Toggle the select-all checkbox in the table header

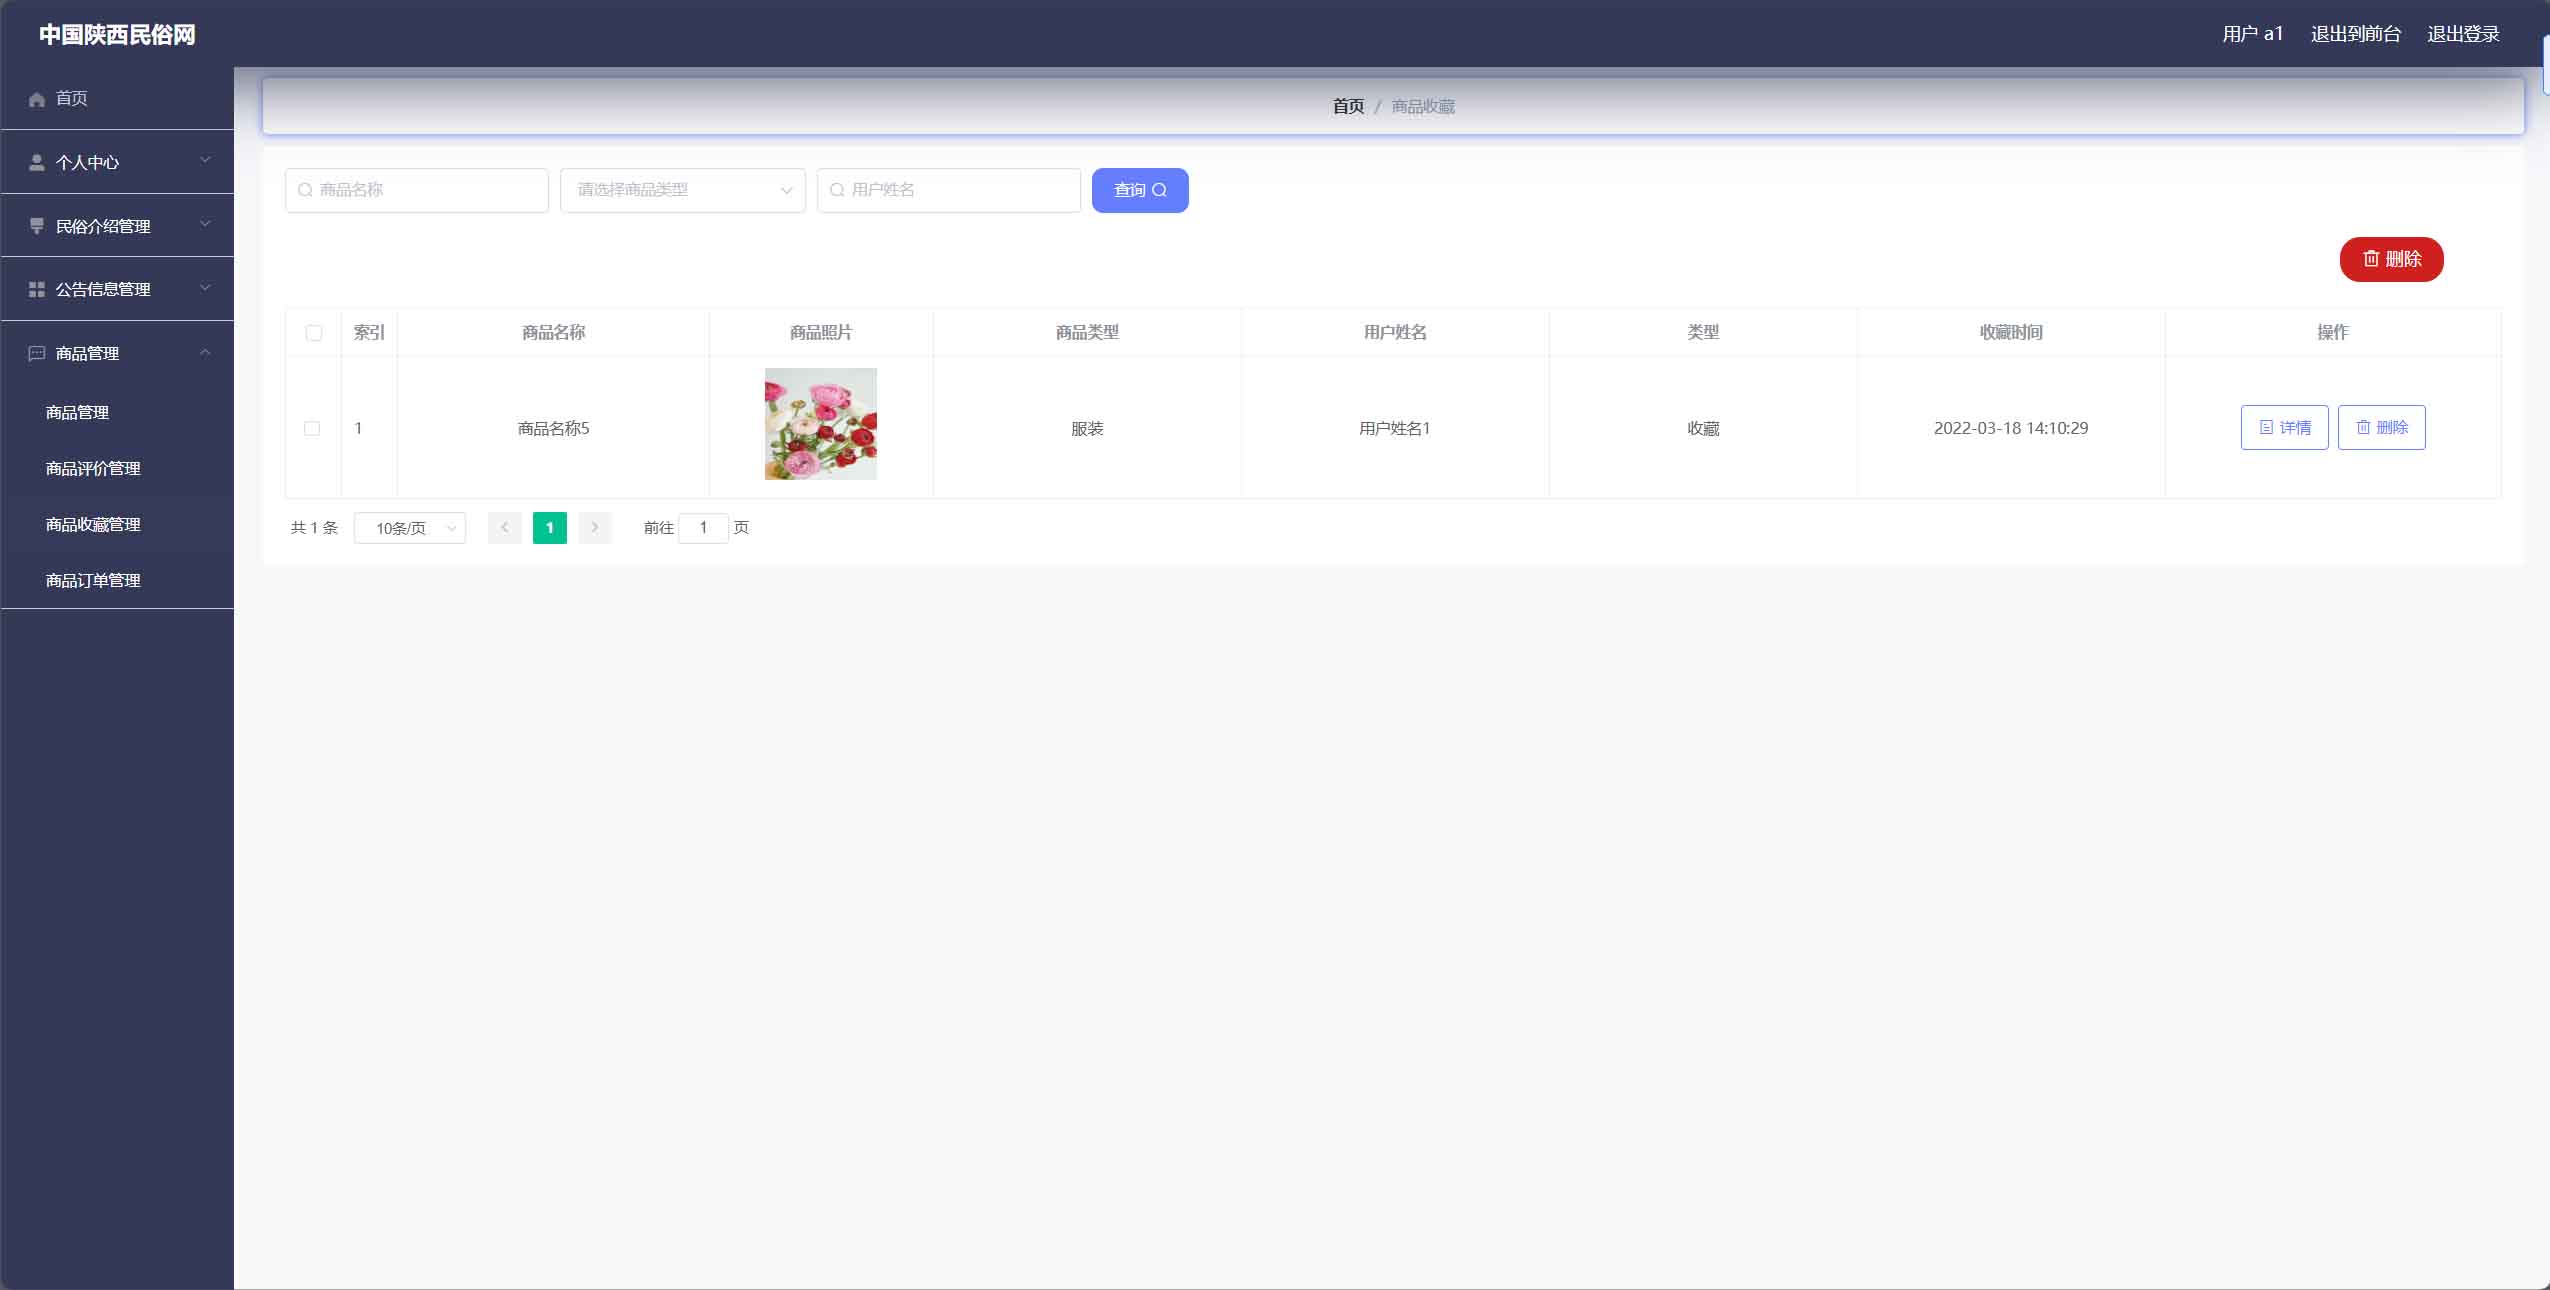point(314,333)
